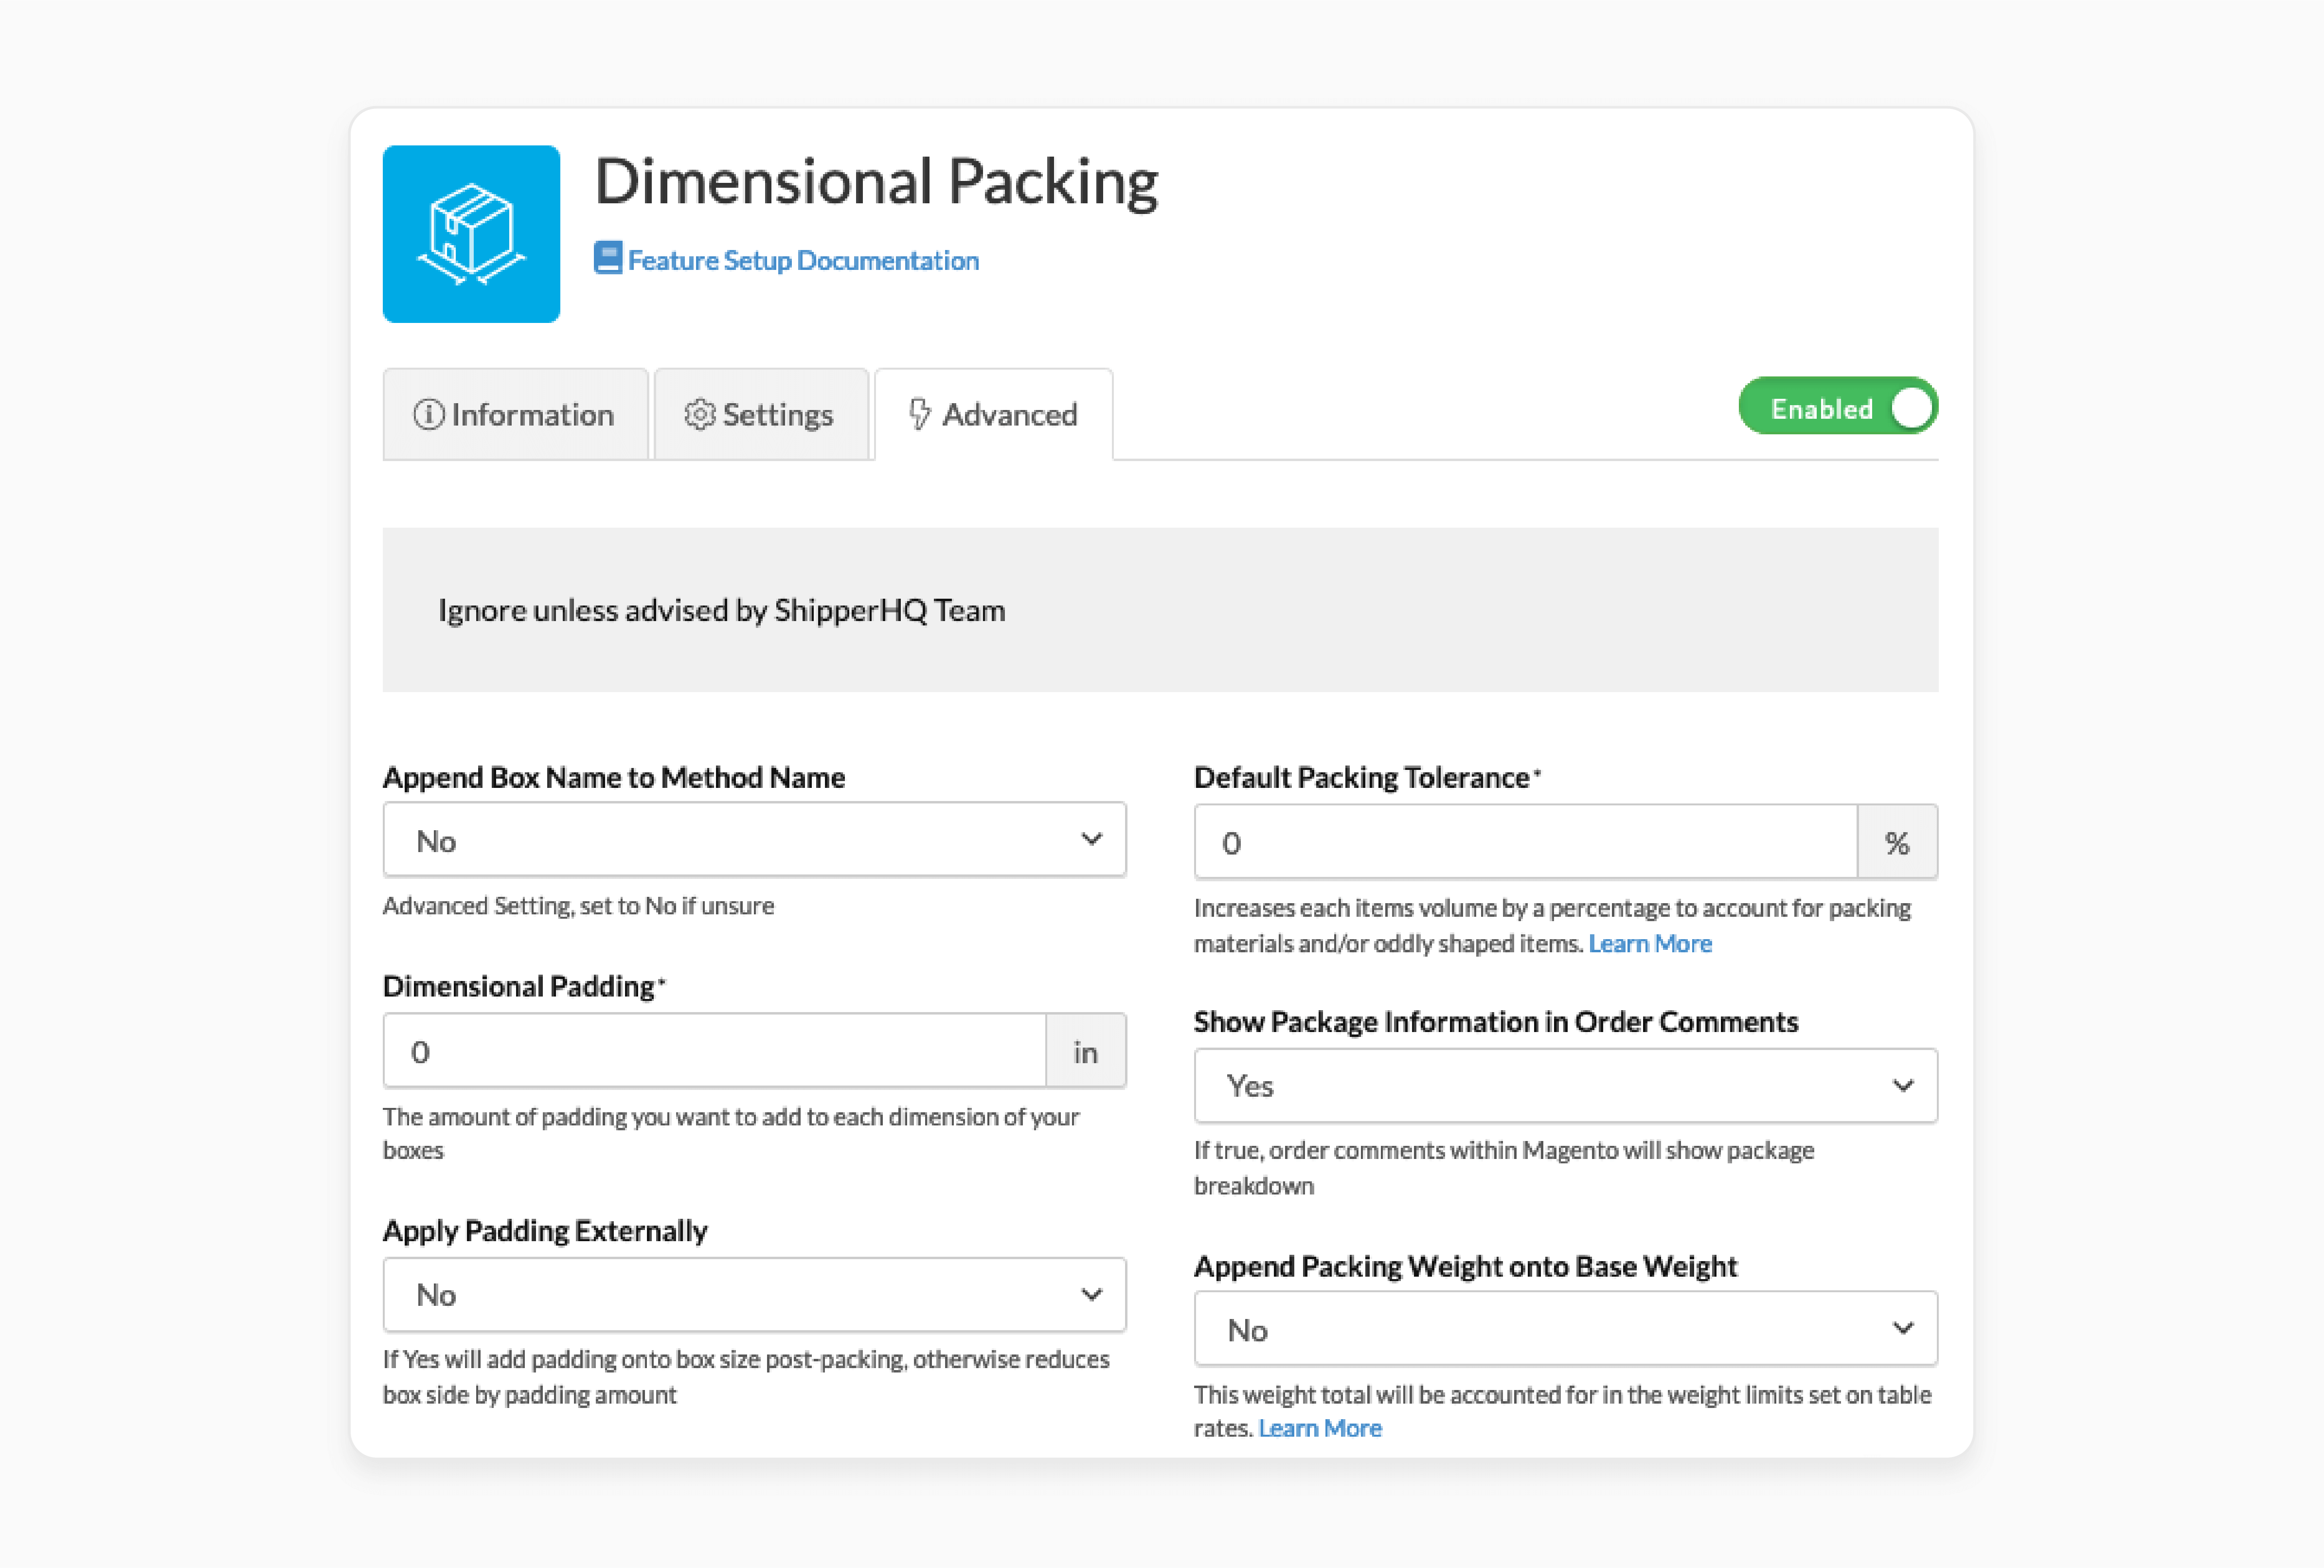
Task: Click the gear icon on Settings tab
Action: click(699, 414)
